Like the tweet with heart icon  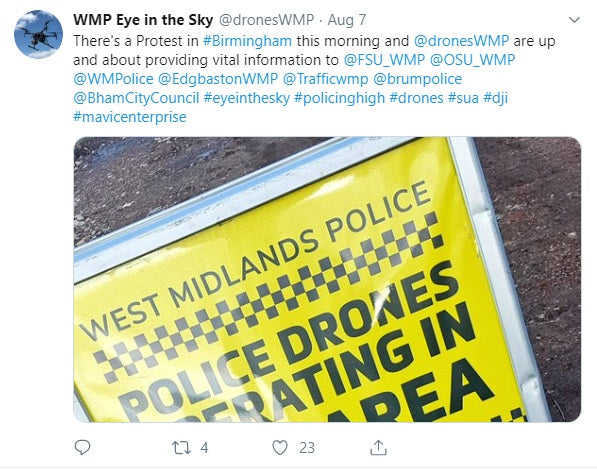[280, 448]
